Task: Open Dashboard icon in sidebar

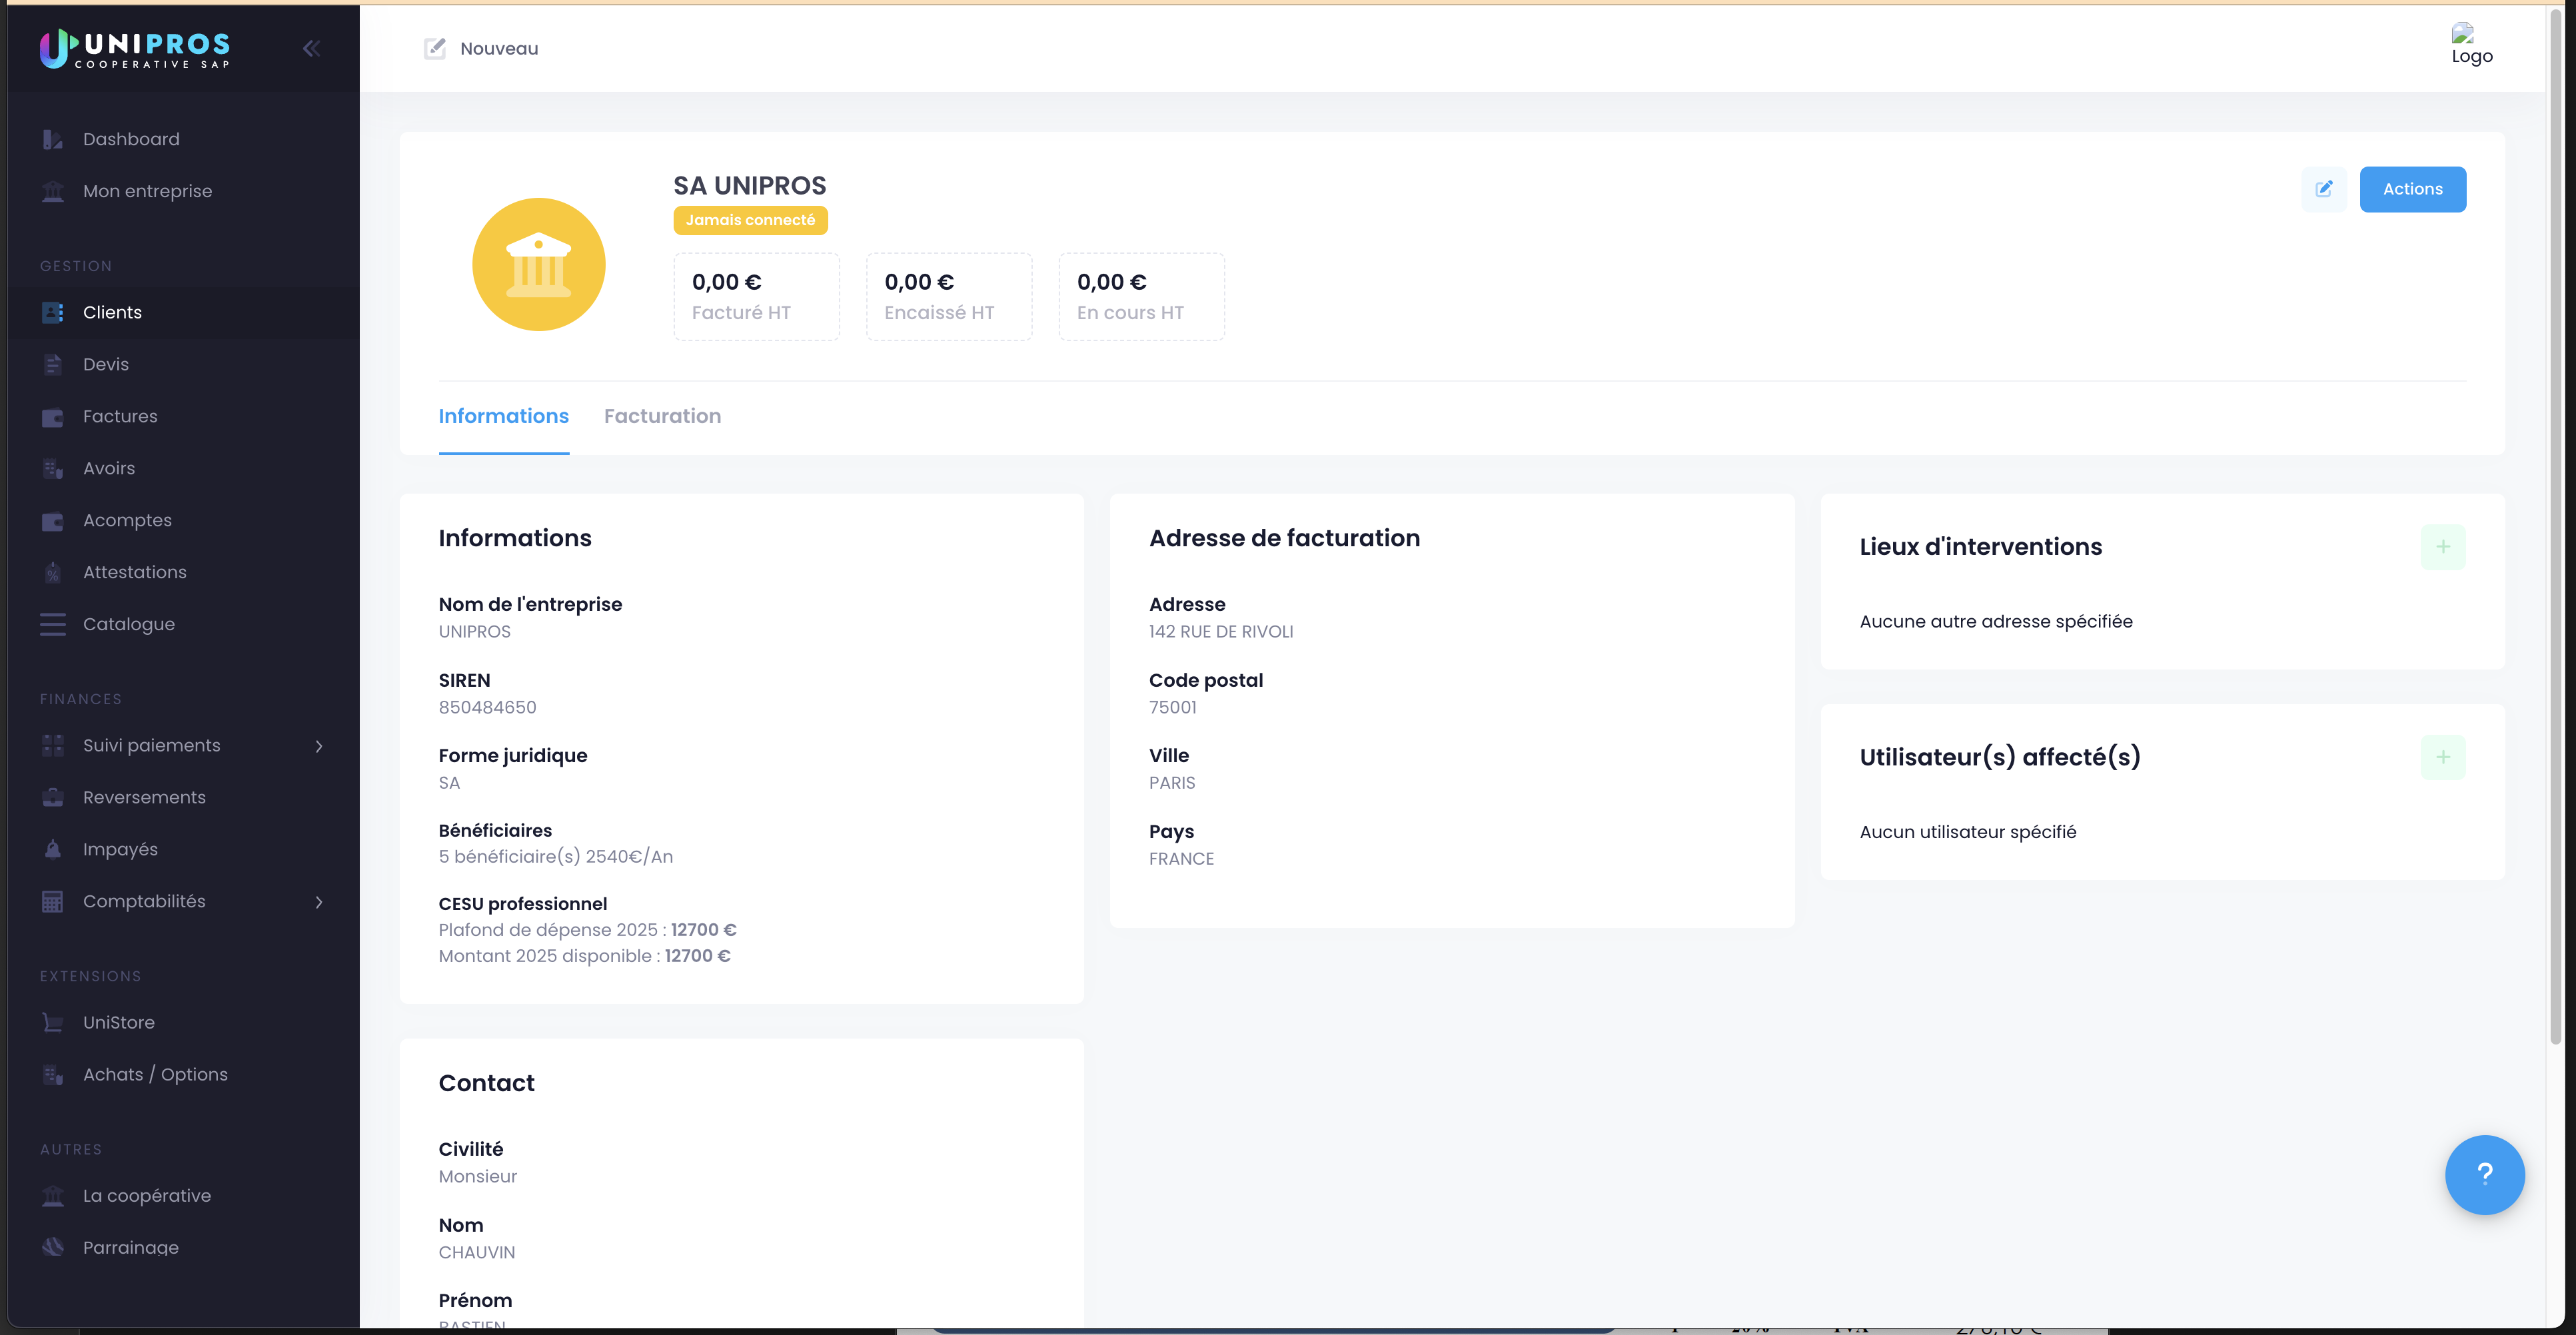Action: click(x=53, y=139)
